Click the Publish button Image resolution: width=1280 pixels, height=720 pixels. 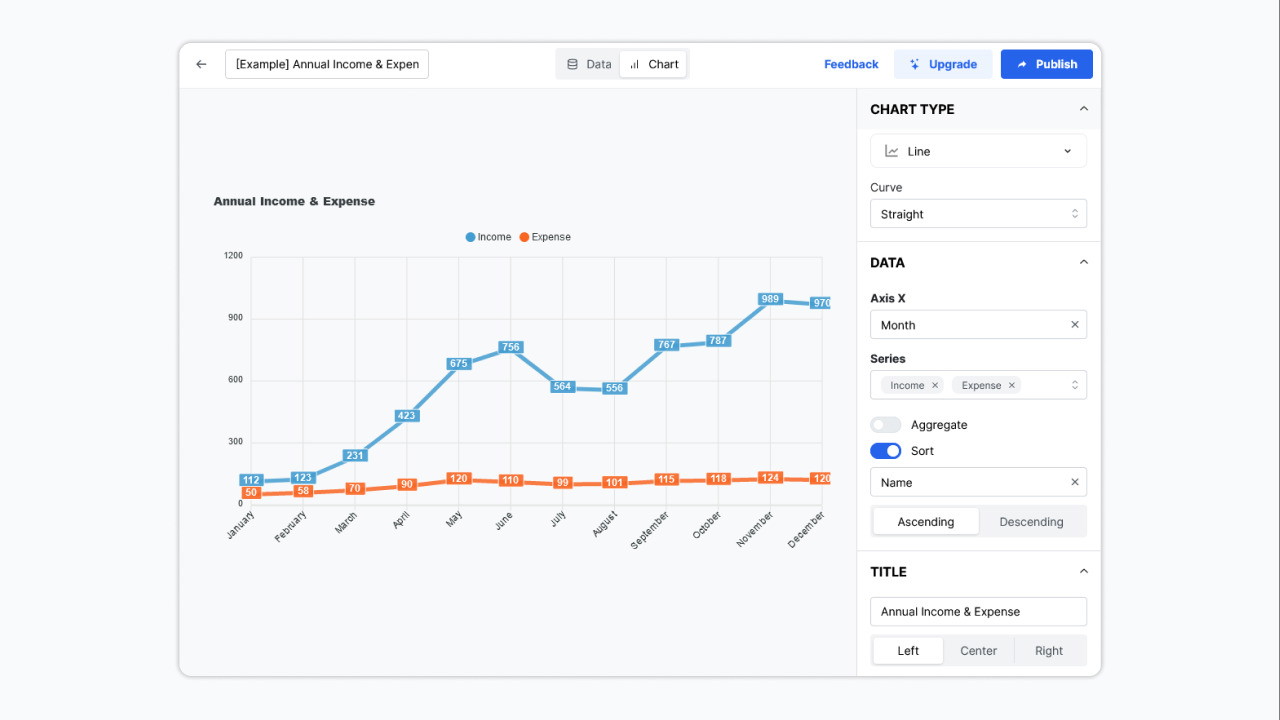1046,64
